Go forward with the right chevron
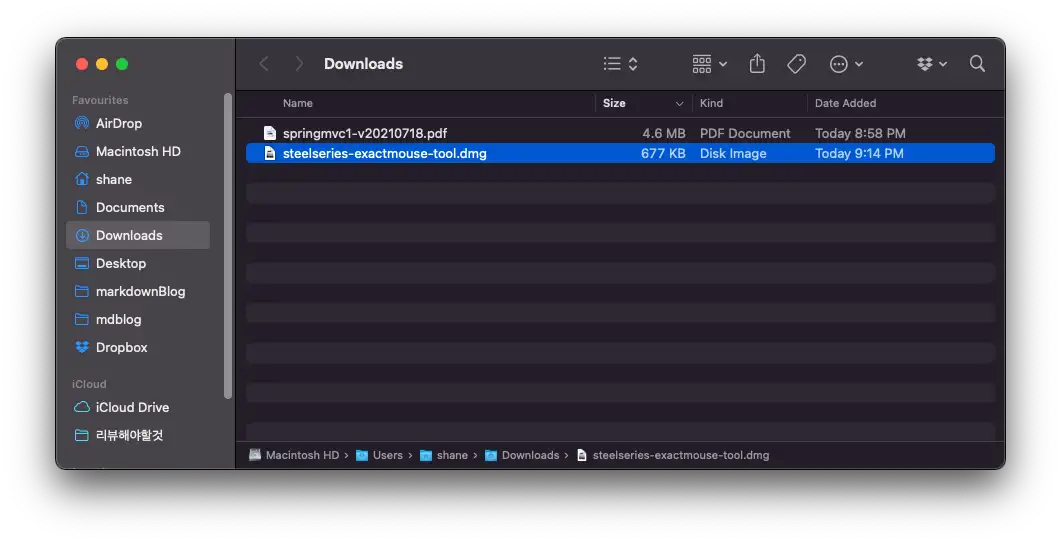Viewport: 1061px width, 543px height. (299, 64)
